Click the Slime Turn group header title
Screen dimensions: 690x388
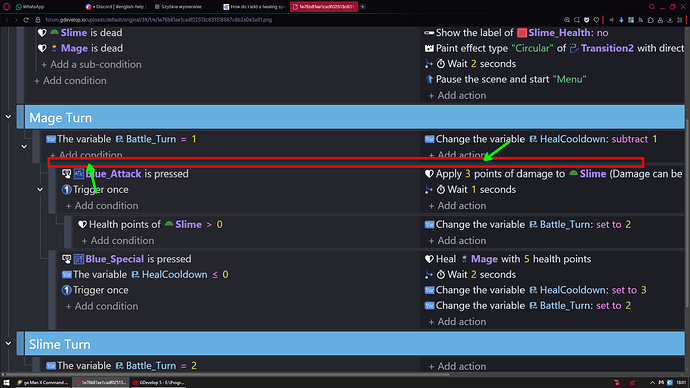[60, 344]
